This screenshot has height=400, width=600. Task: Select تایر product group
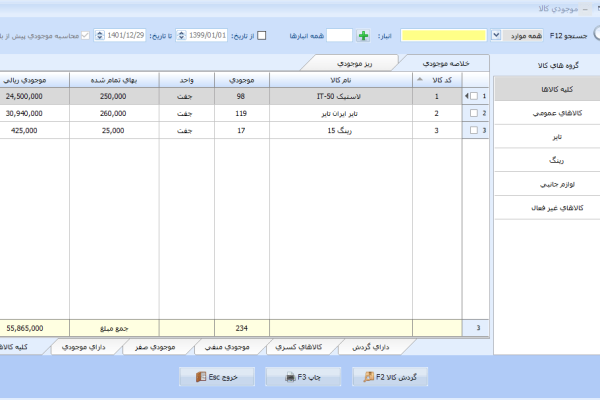pos(547,137)
